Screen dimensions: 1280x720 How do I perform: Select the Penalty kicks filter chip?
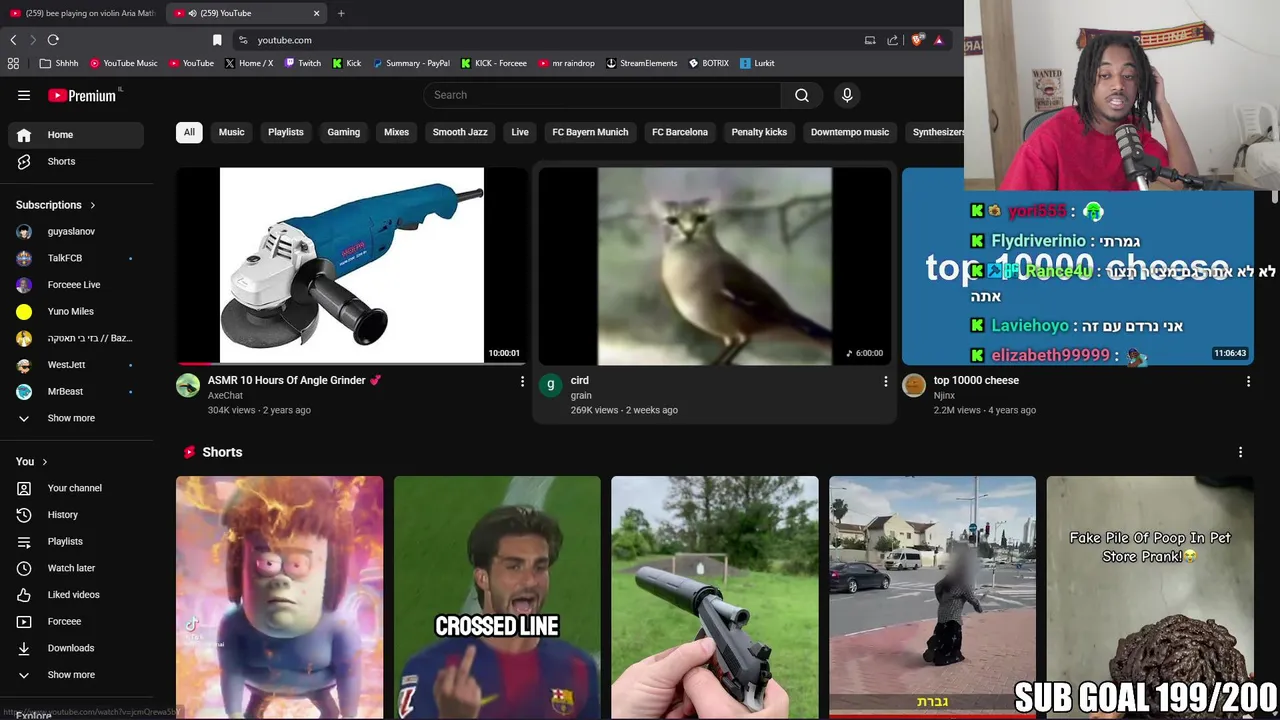click(x=759, y=132)
